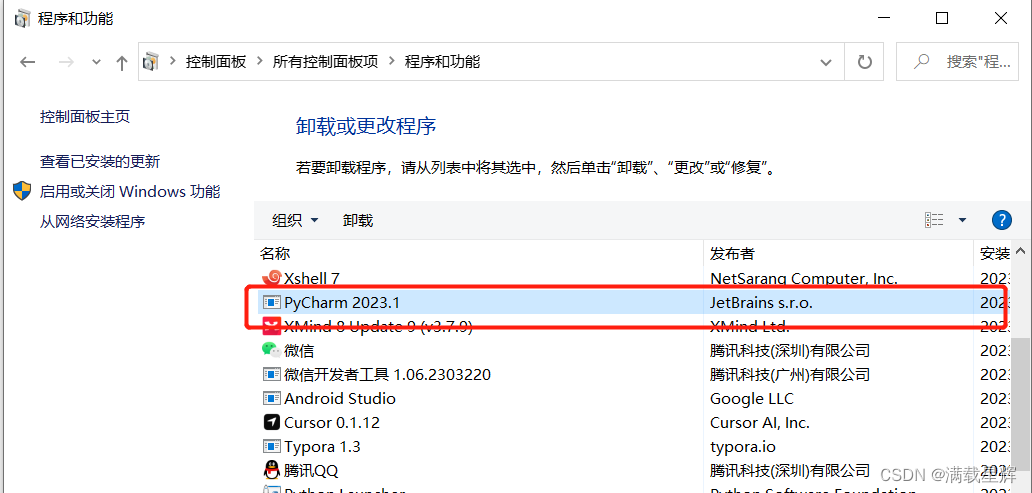
Task: Go back with the left arrow
Action: click(27, 63)
